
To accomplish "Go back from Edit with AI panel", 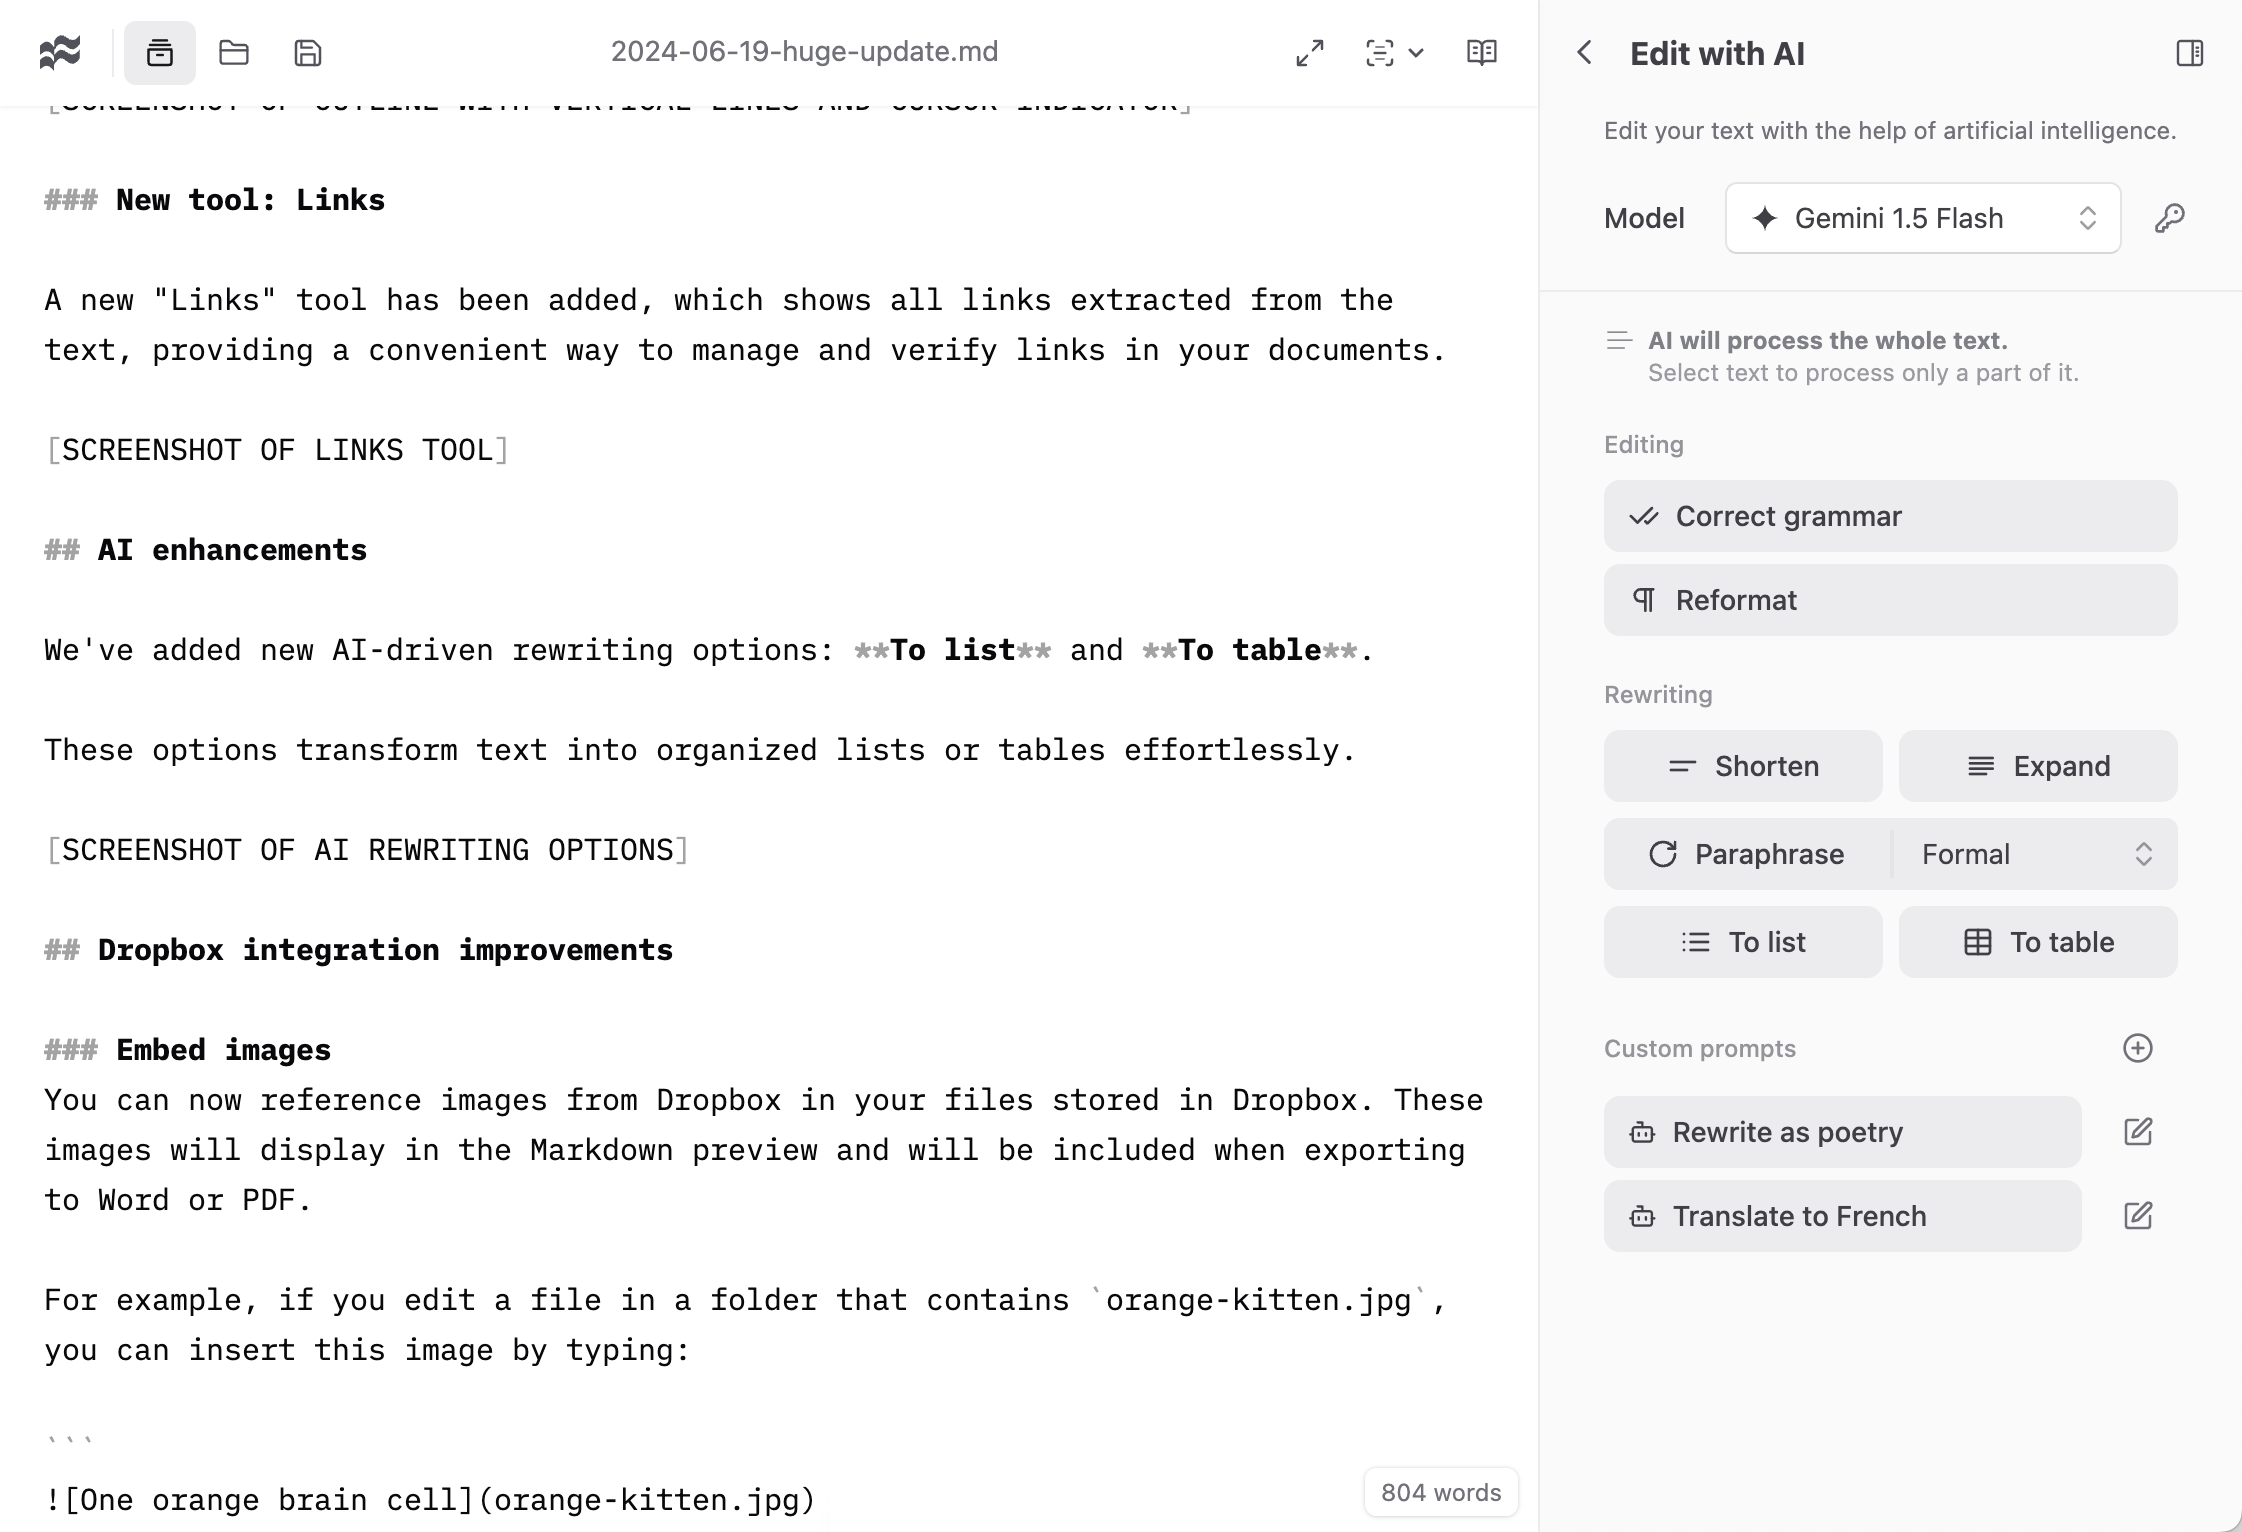I will coord(1584,53).
